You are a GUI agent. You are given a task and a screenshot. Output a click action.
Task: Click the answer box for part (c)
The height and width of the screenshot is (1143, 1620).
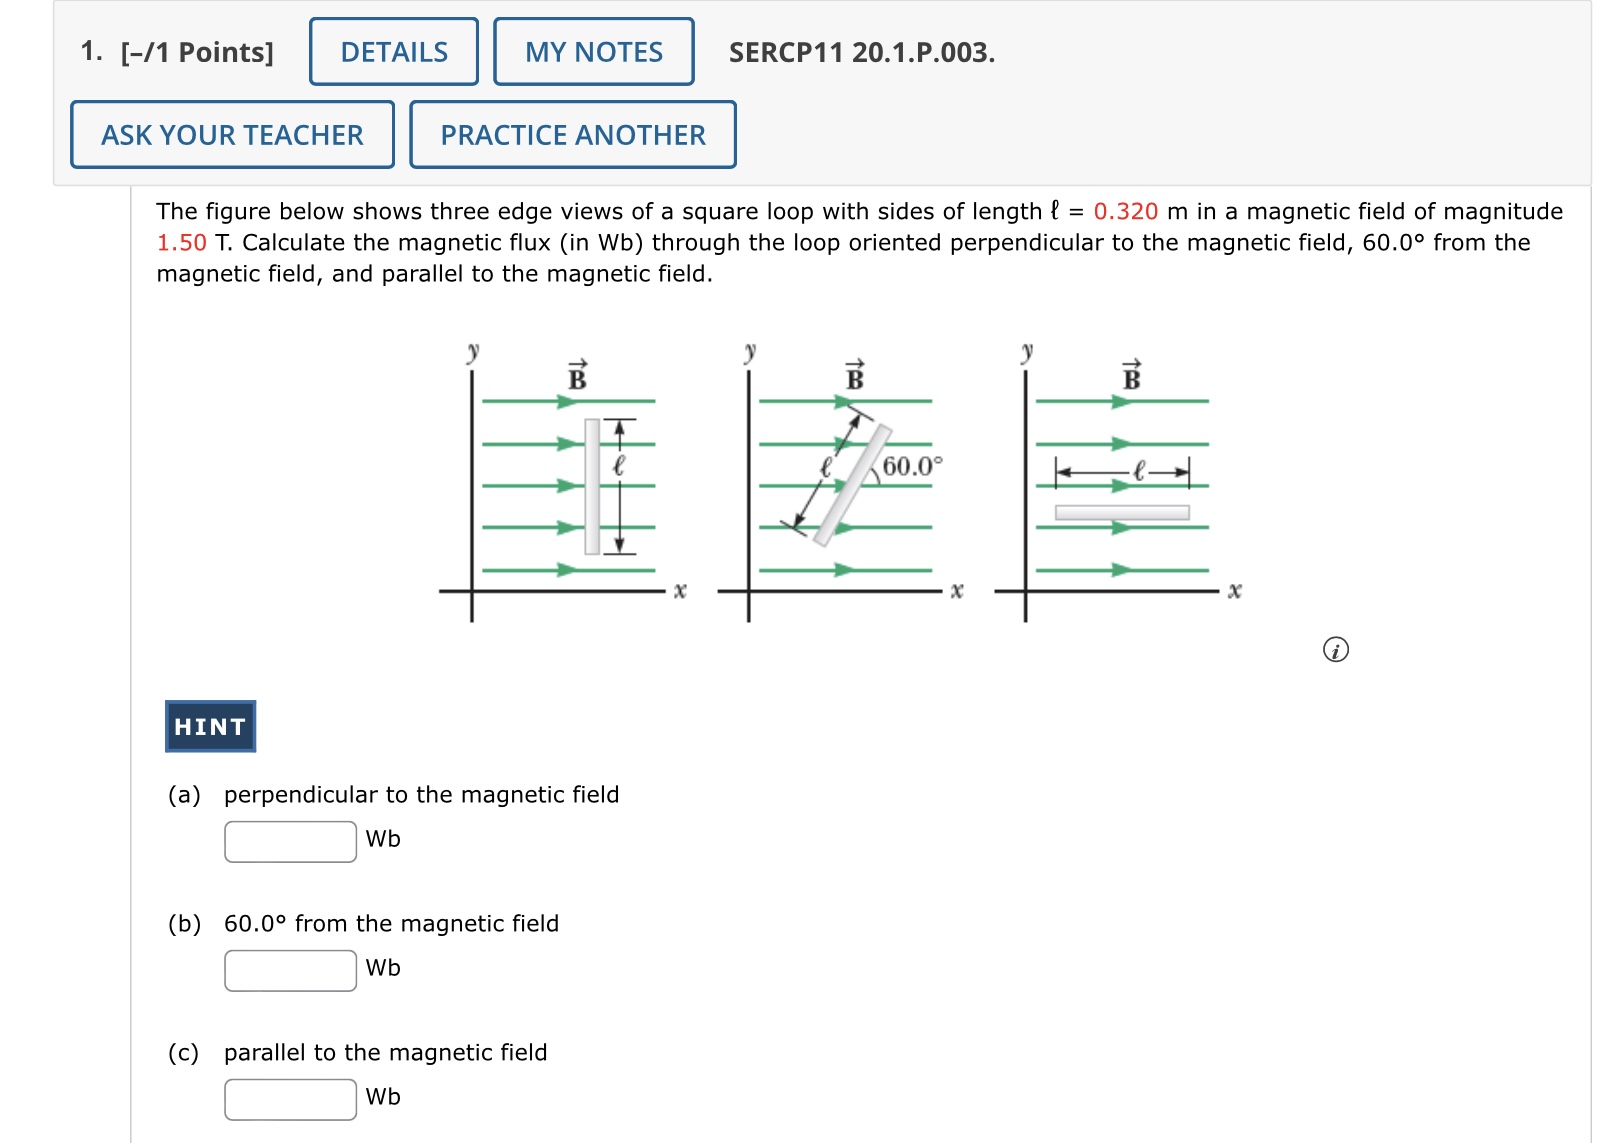tap(291, 1097)
